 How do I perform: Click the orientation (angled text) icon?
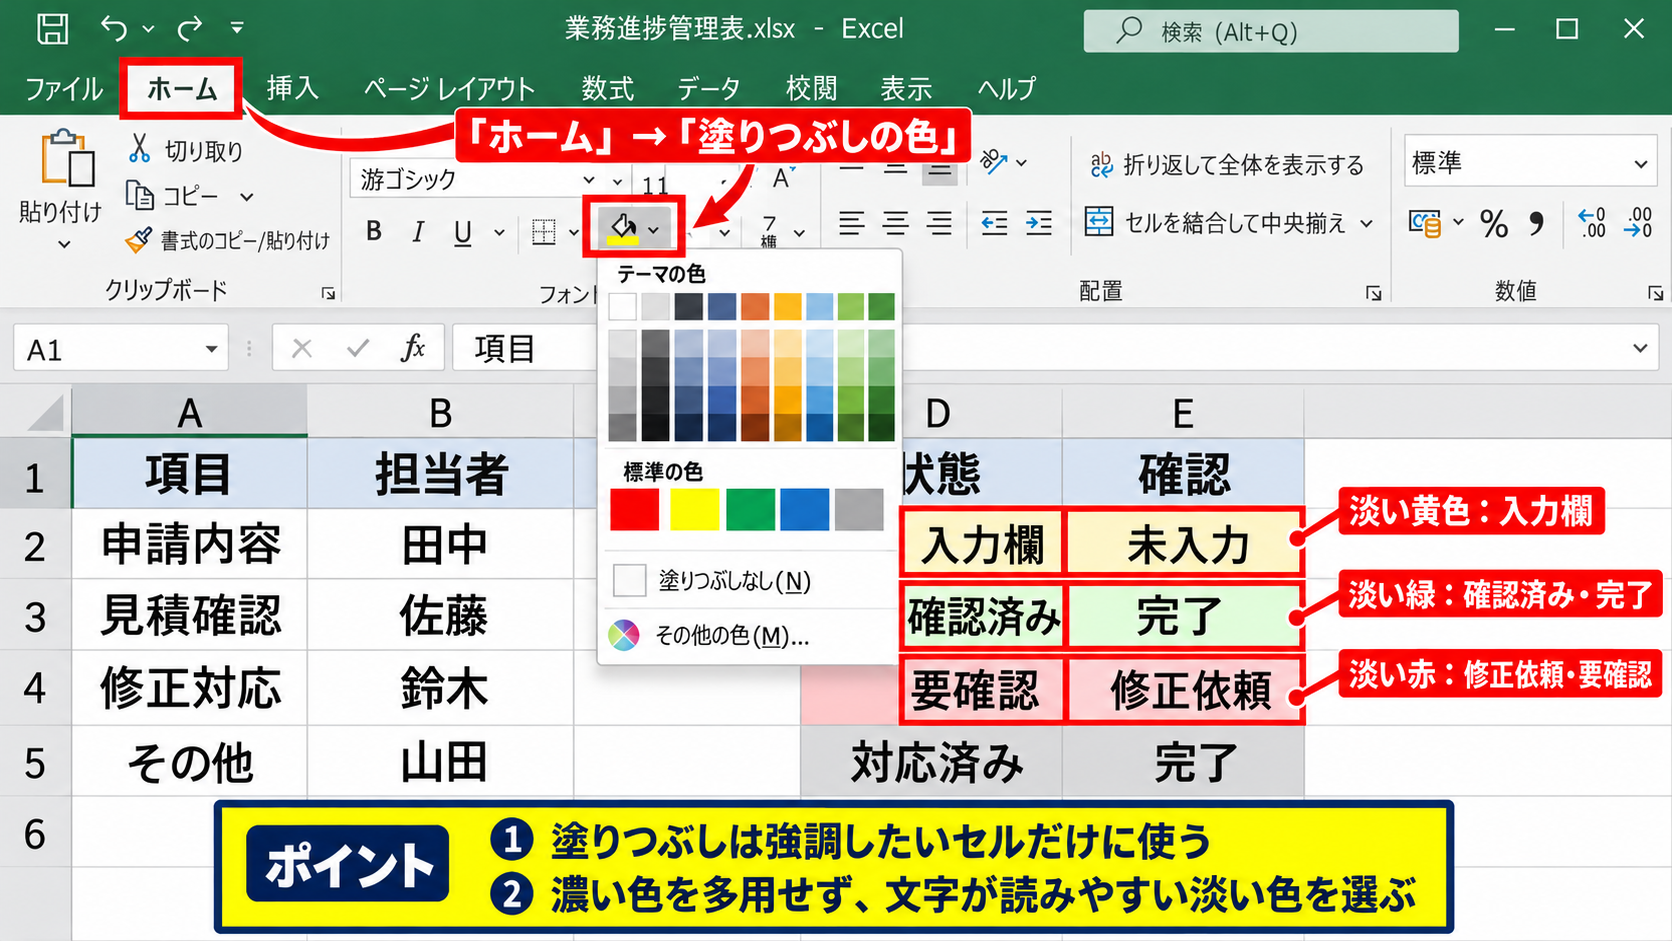pos(994,161)
